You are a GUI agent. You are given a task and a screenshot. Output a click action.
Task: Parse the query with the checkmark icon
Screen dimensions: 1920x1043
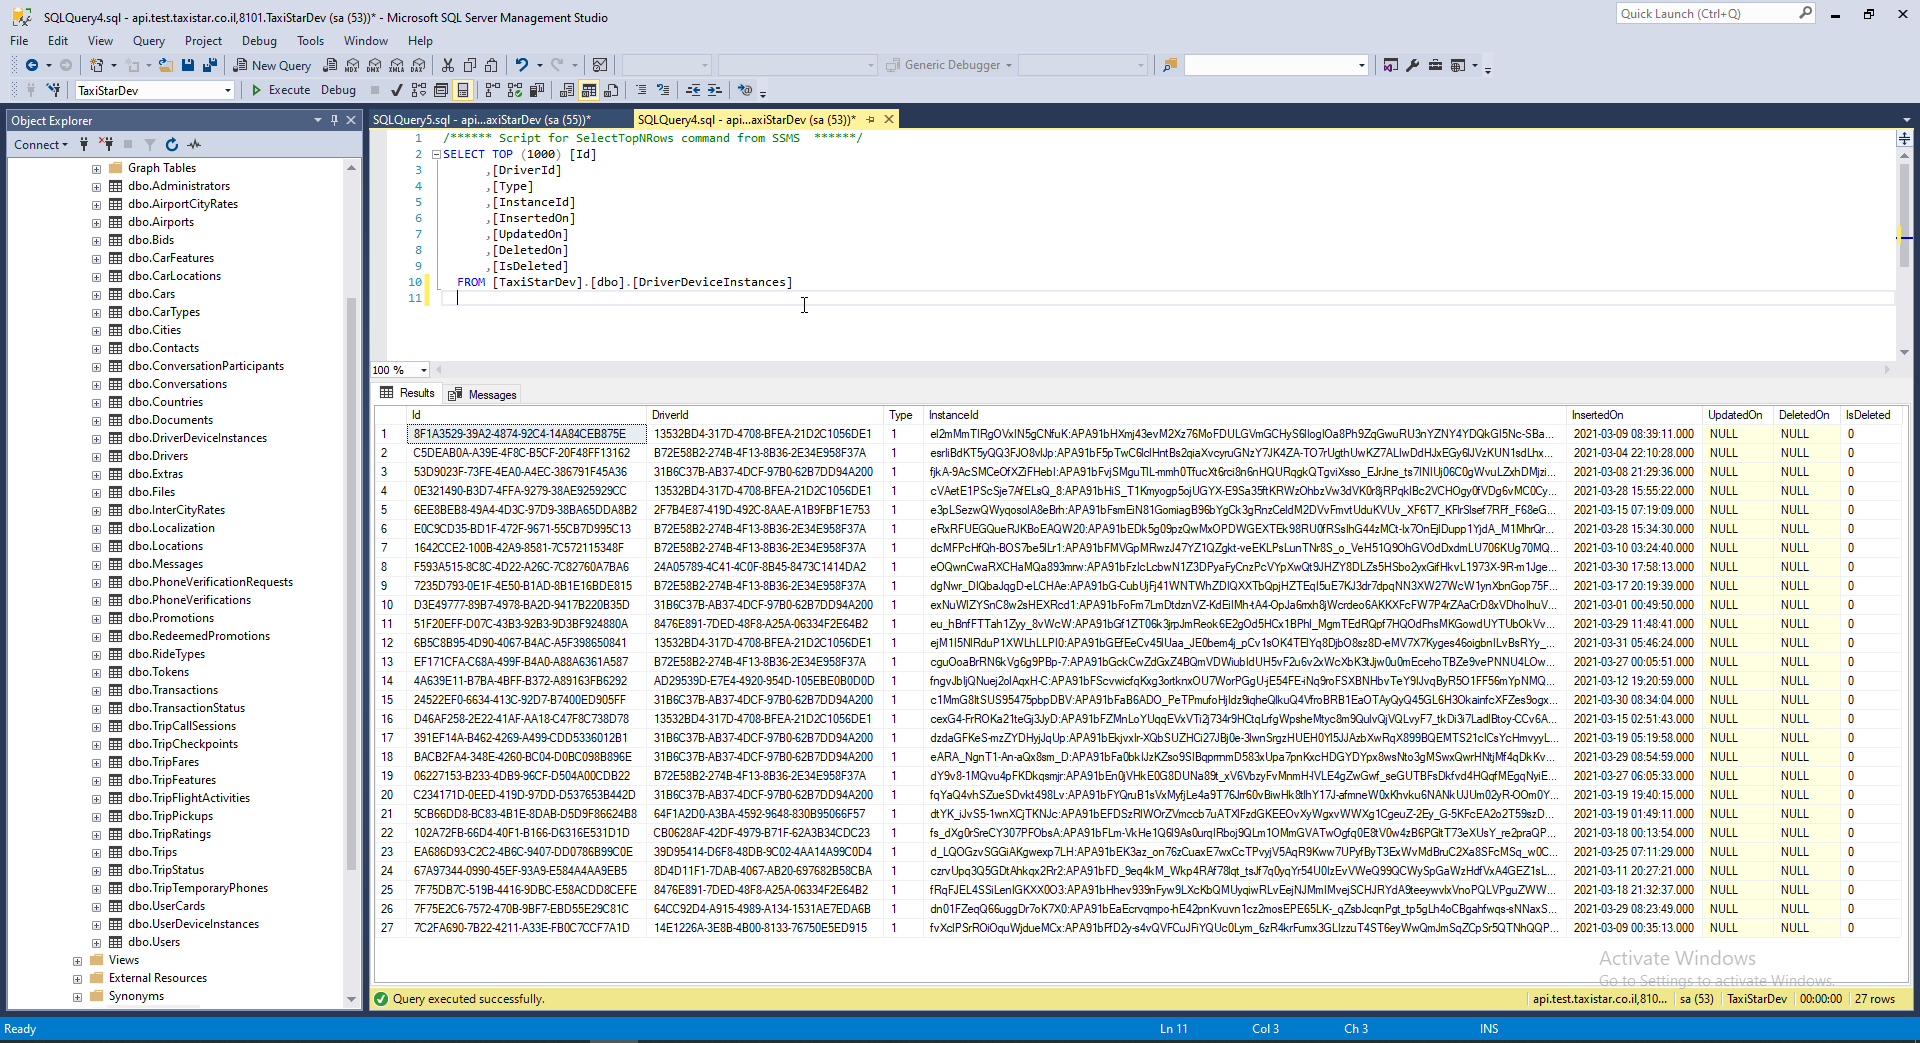[x=396, y=90]
